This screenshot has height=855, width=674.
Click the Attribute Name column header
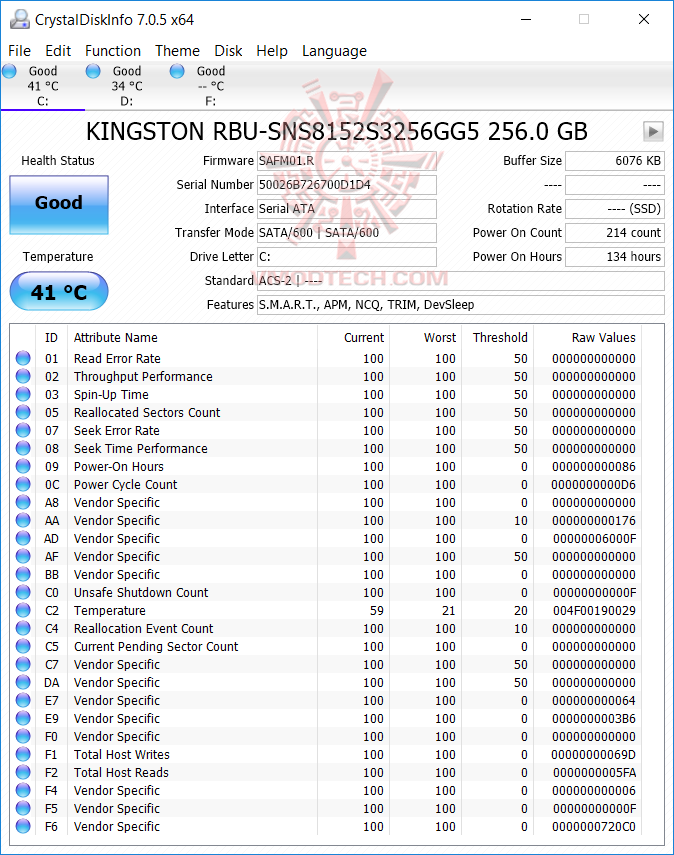point(116,338)
